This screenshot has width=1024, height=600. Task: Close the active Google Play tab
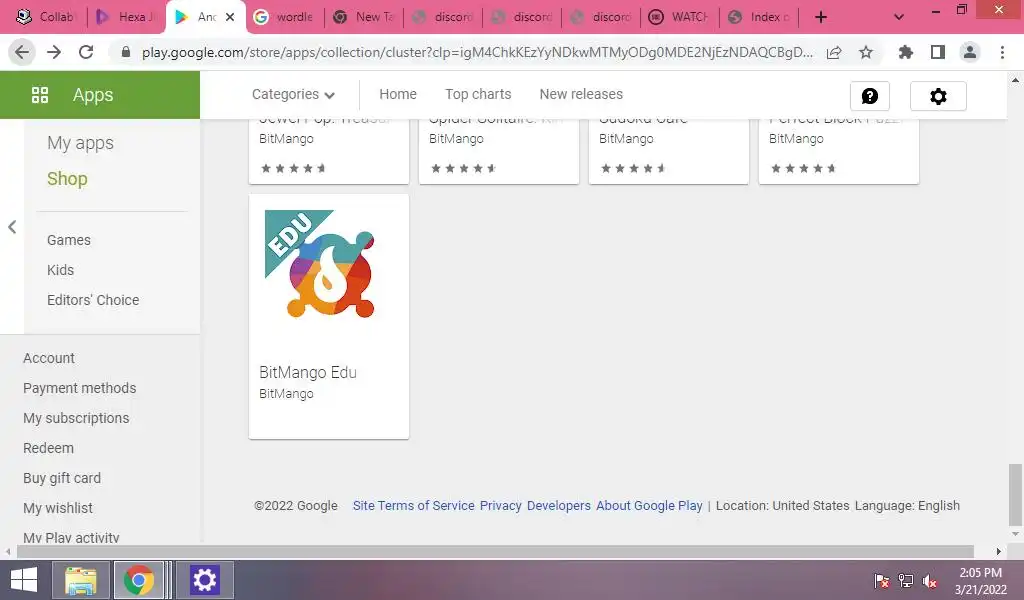click(230, 18)
